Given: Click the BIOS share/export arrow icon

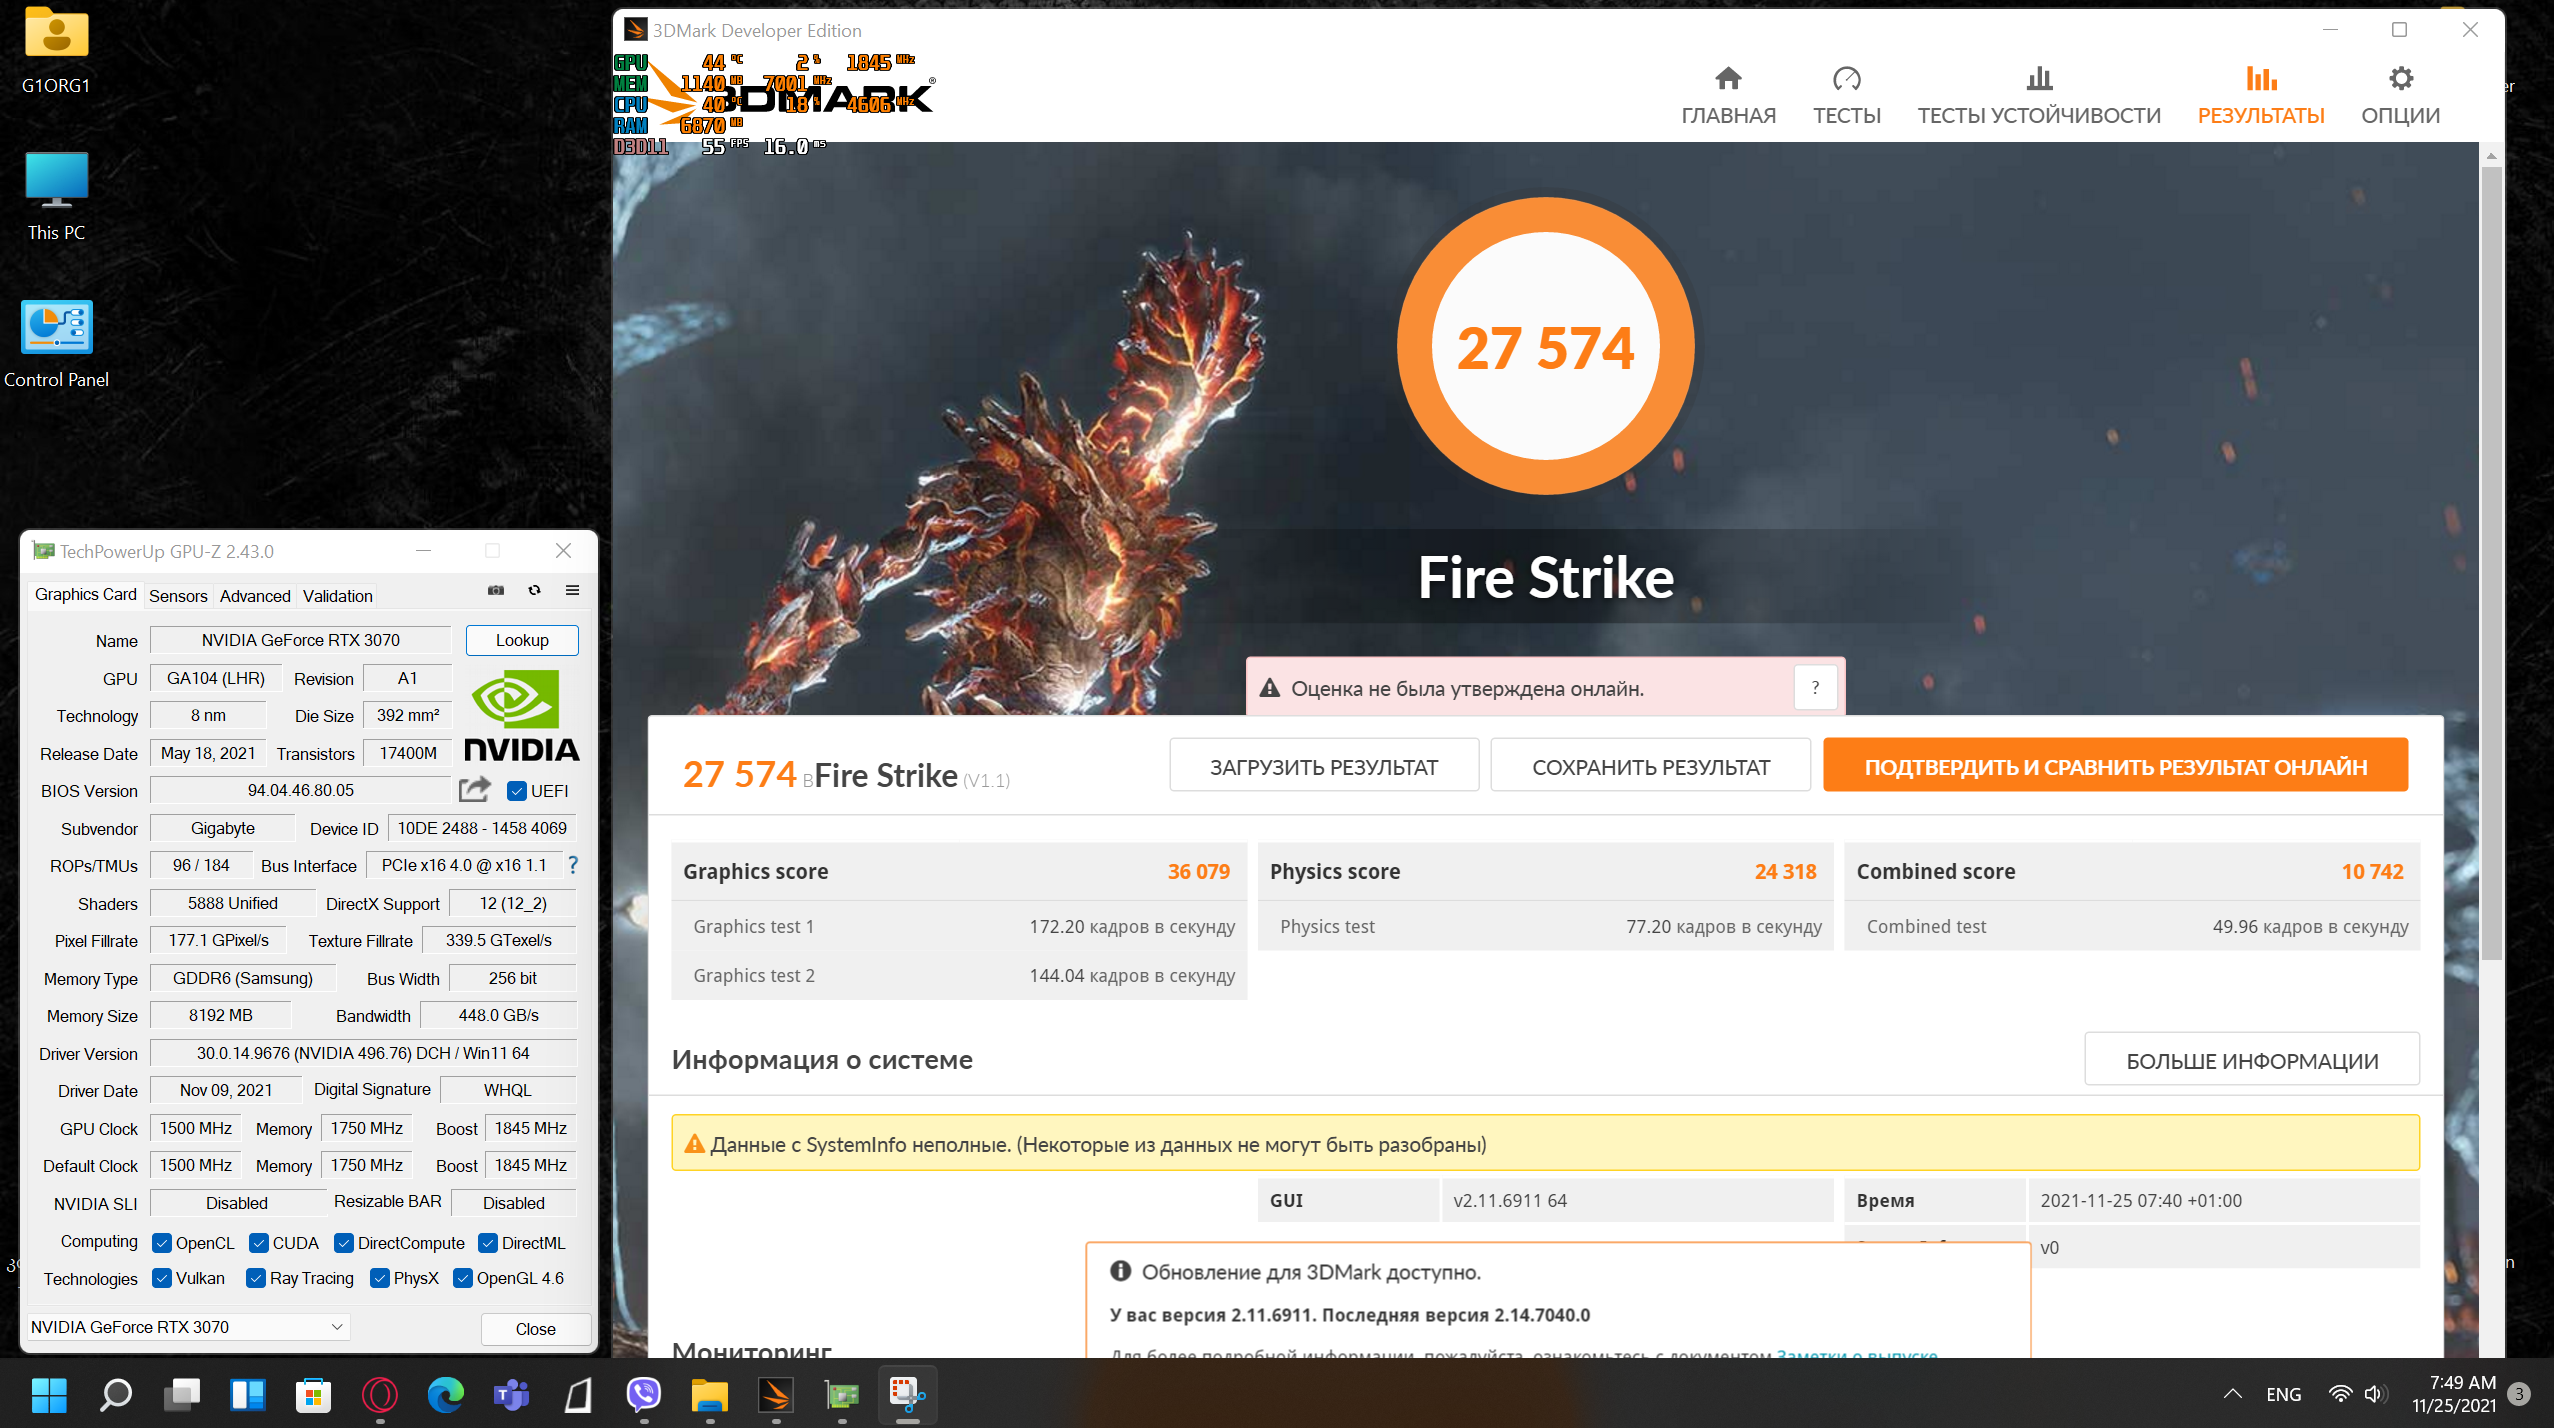Looking at the screenshot, I should click(475, 789).
